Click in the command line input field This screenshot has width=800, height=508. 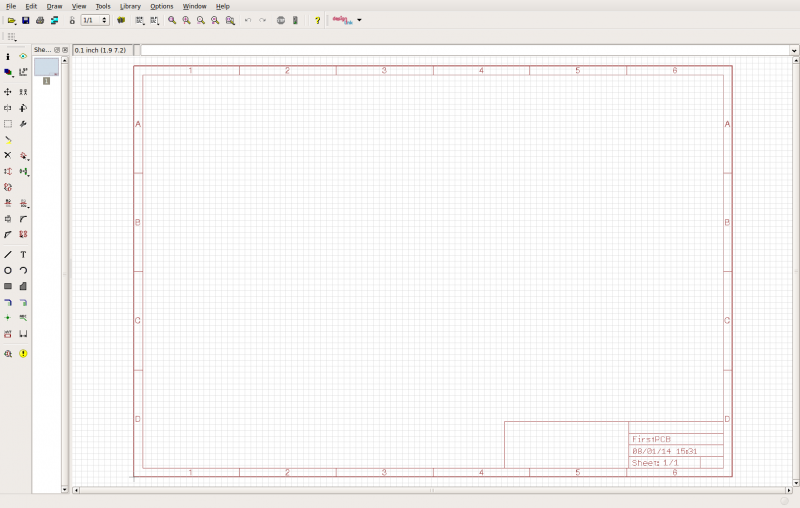tap(460, 49)
